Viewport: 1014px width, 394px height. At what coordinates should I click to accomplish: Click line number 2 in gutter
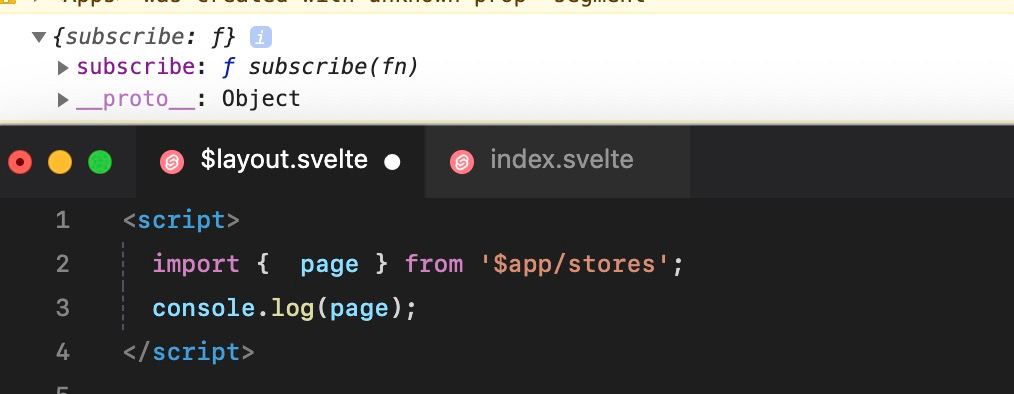(x=62, y=265)
